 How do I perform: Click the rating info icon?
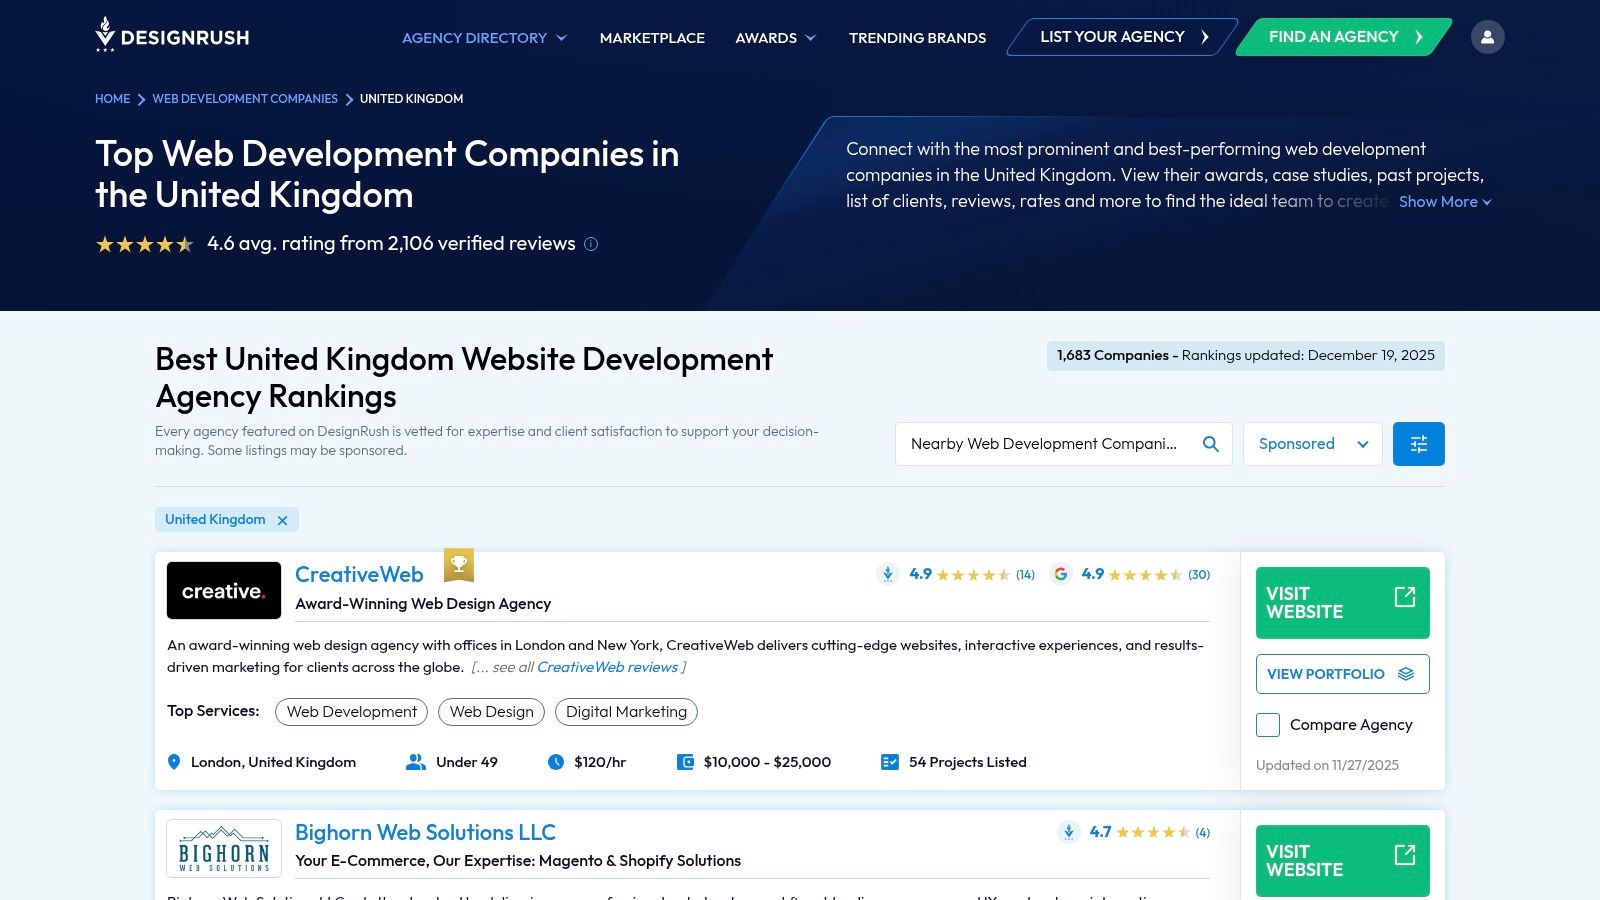click(591, 244)
